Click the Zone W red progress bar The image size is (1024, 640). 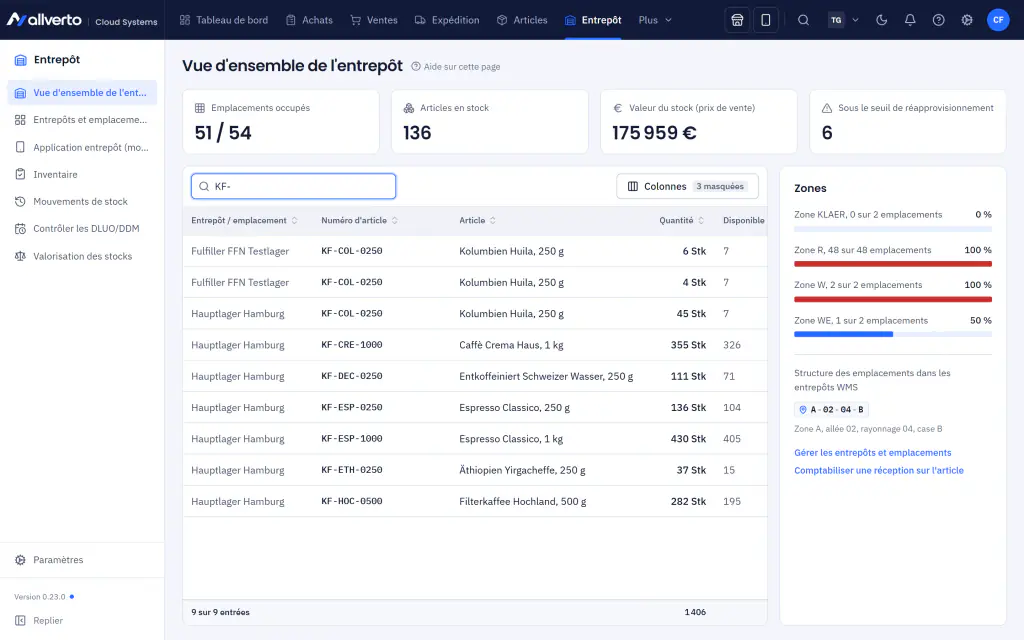(x=893, y=299)
